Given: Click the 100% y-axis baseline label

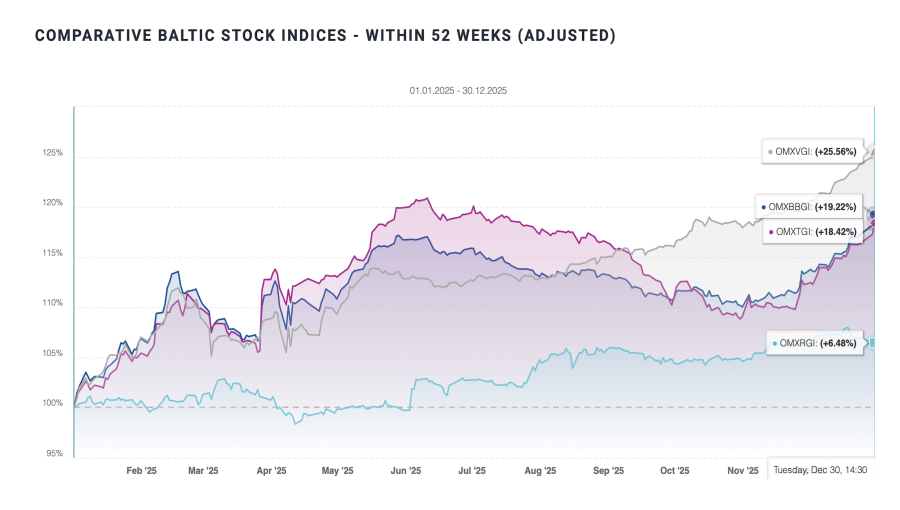Looking at the screenshot, I should click(x=52, y=404).
